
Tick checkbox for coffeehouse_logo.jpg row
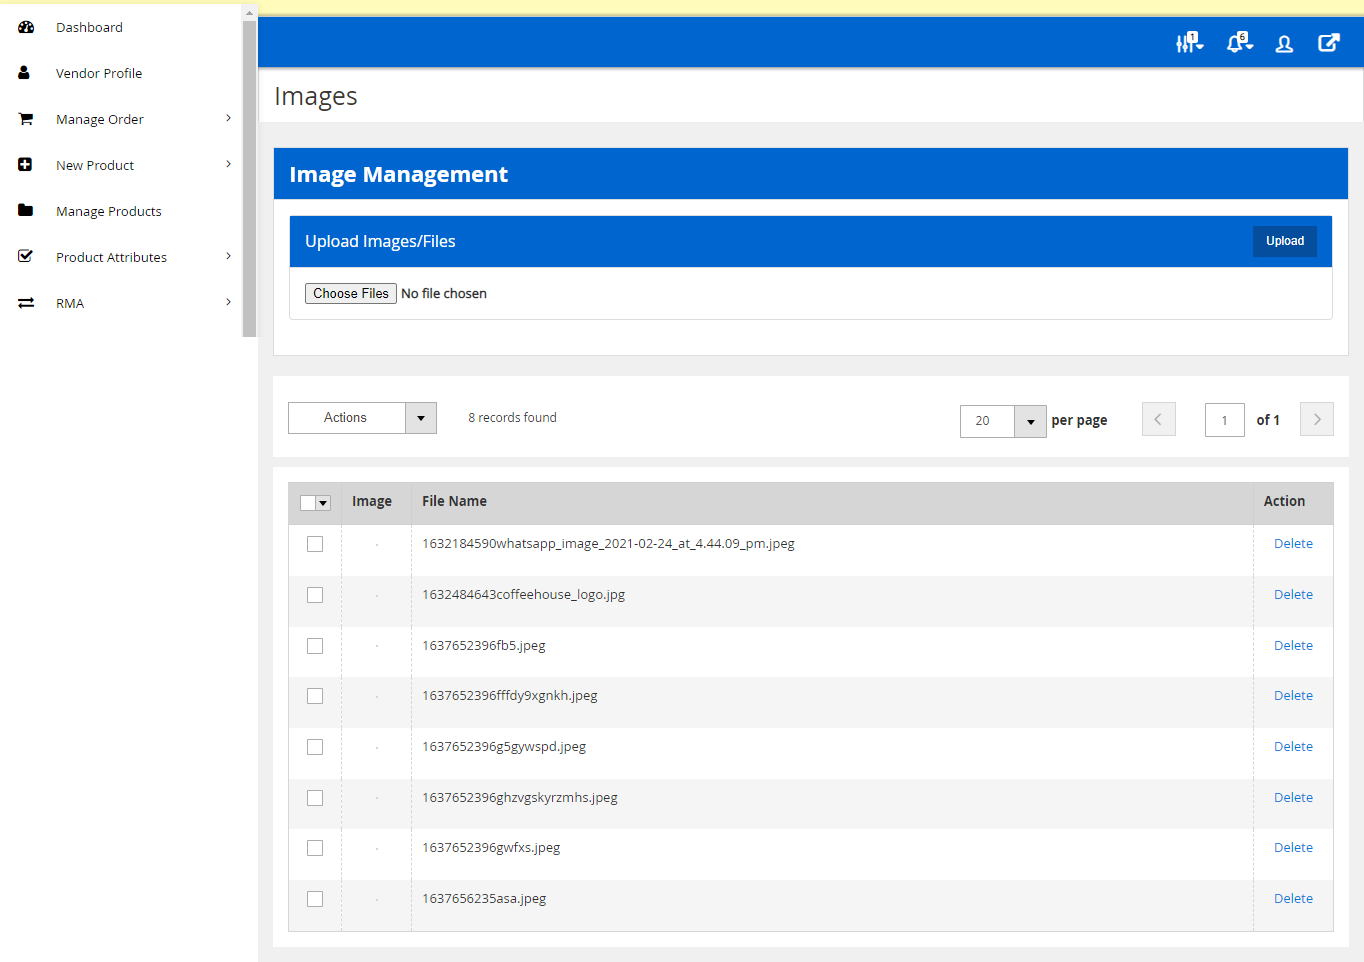[315, 595]
